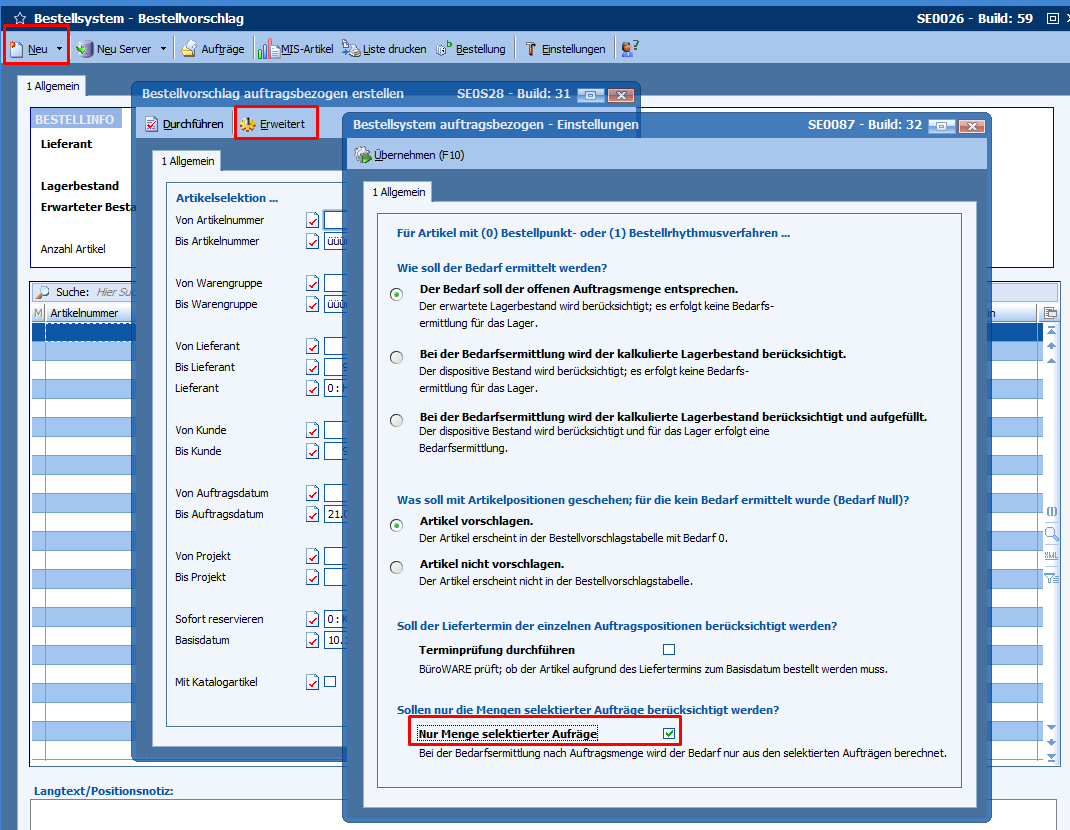Screen dimensions: 1070x830
Task: Click the Aufträge toolbar icon
Action: click(189, 48)
